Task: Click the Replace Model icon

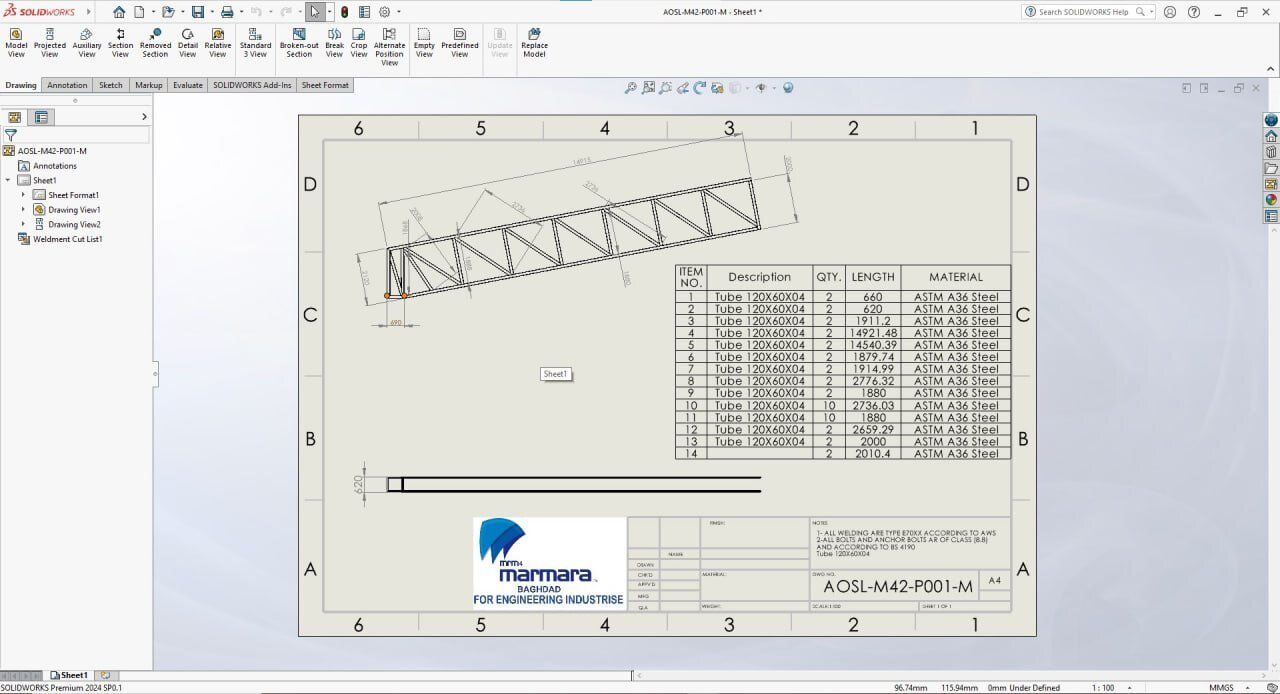Action: click(x=534, y=43)
